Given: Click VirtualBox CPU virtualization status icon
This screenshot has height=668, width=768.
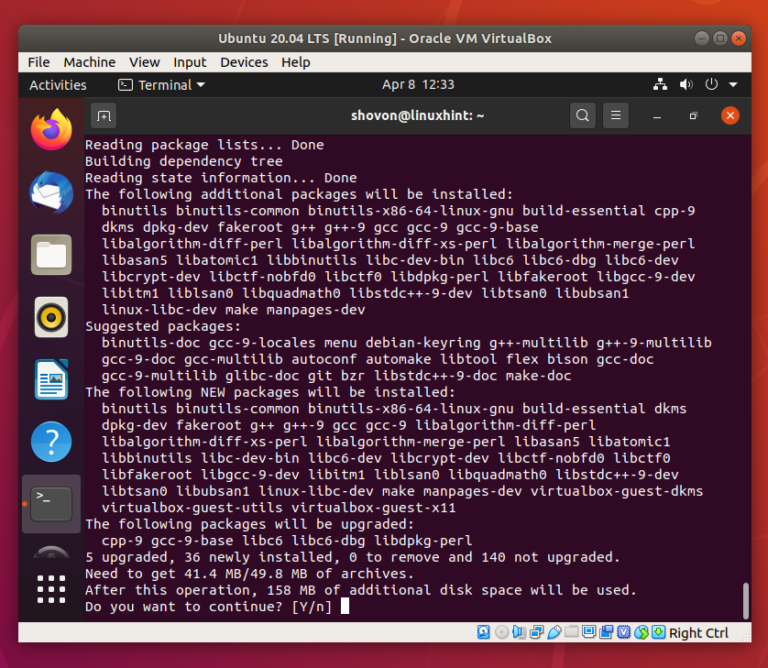Looking at the screenshot, I should pos(624,632).
